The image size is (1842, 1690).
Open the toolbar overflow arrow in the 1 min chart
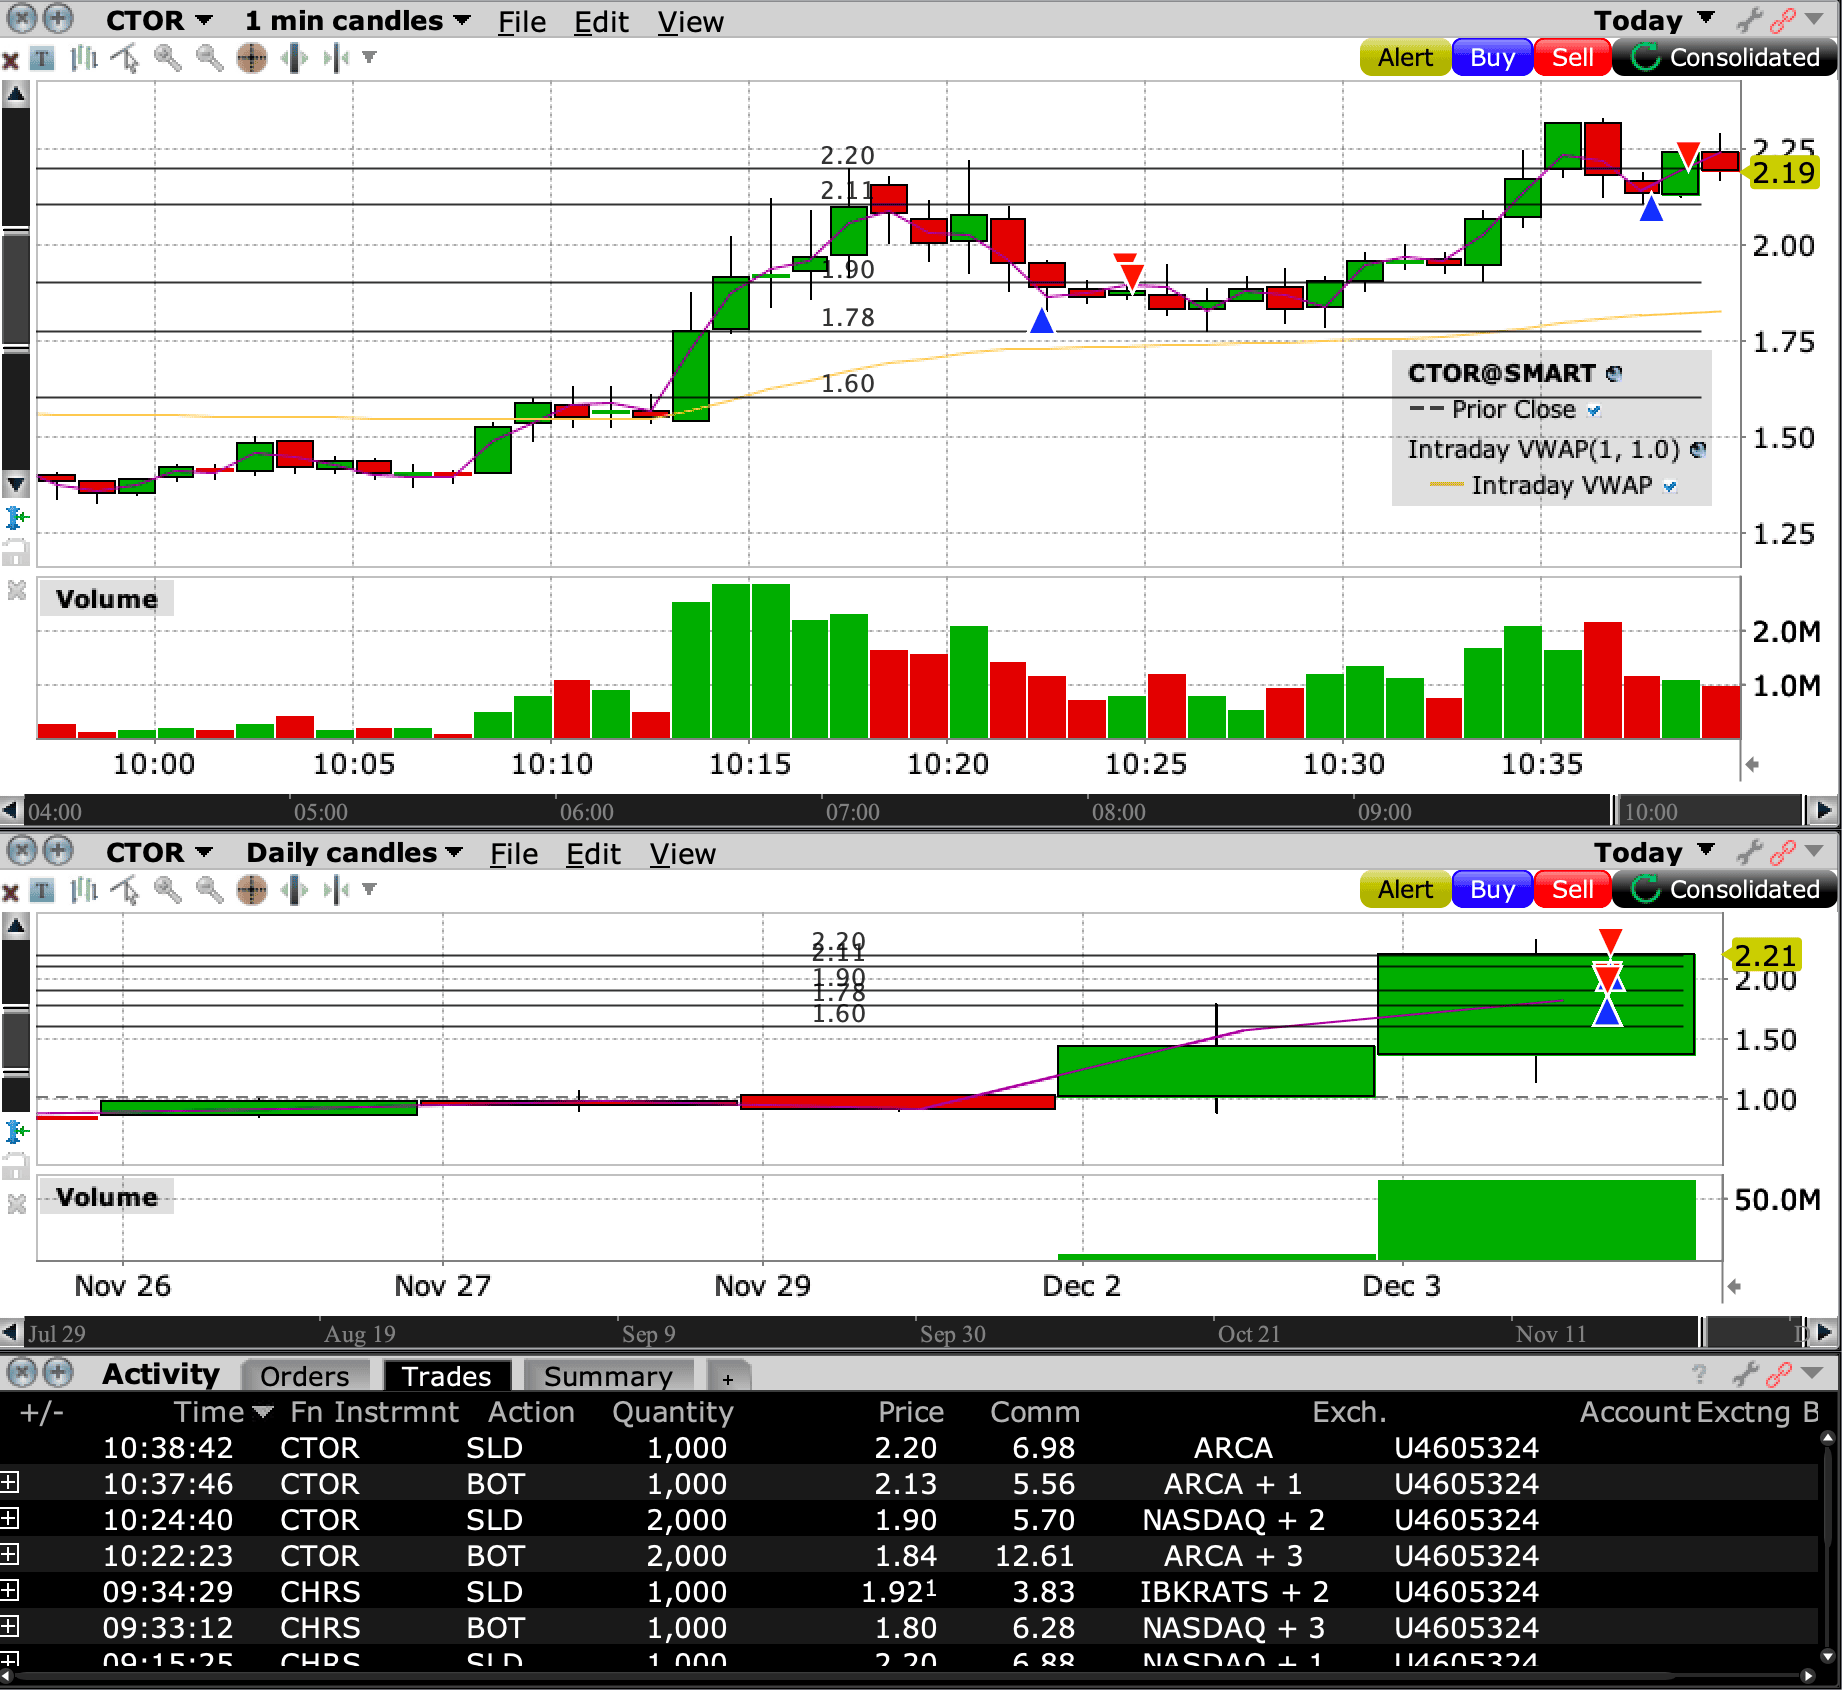point(369,58)
